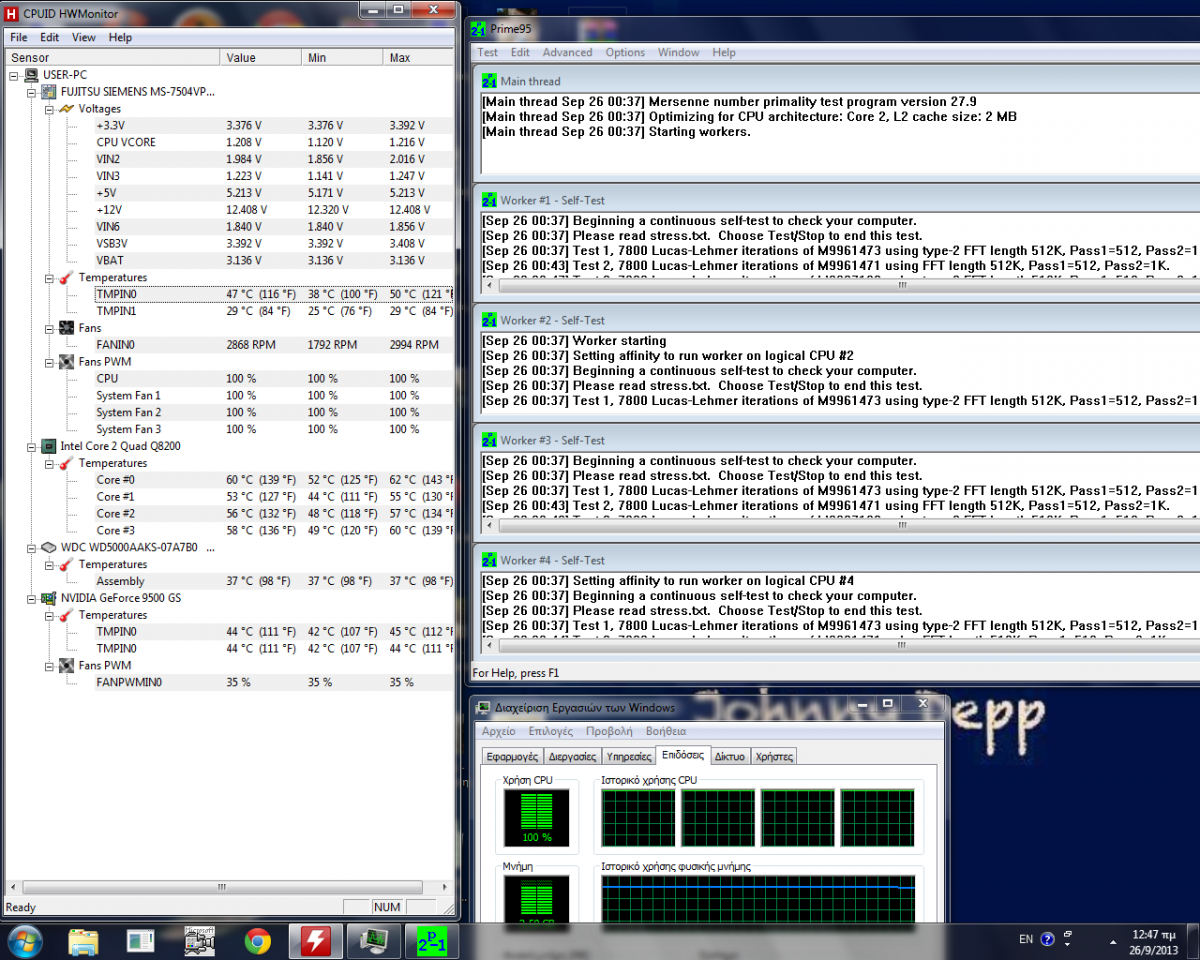Collapse the USER-PC tree node
Screen dimensions: 1200x960
click(x=14, y=76)
